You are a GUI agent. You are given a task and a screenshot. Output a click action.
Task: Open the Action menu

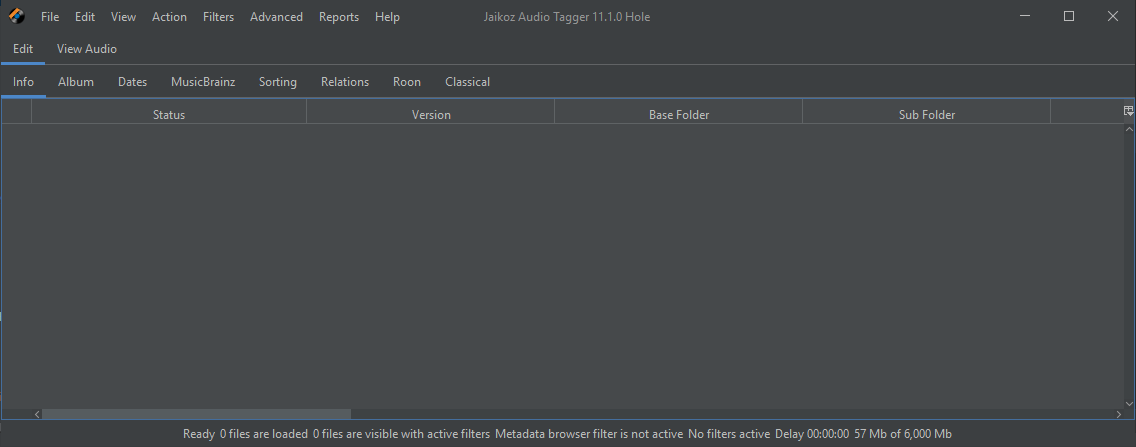pyautogui.click(x=169, y=17)
